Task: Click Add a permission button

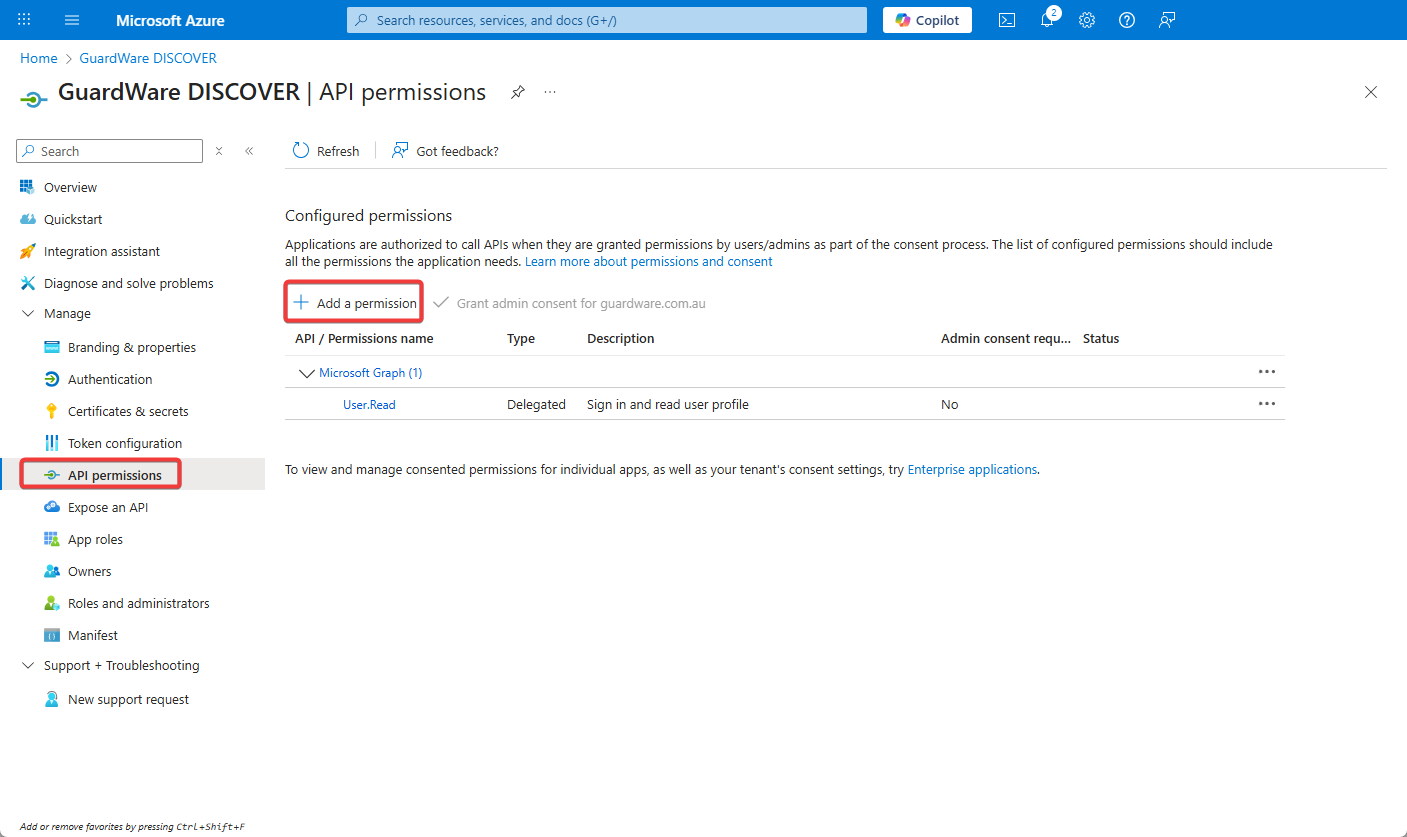Action: tap(355, 303)
